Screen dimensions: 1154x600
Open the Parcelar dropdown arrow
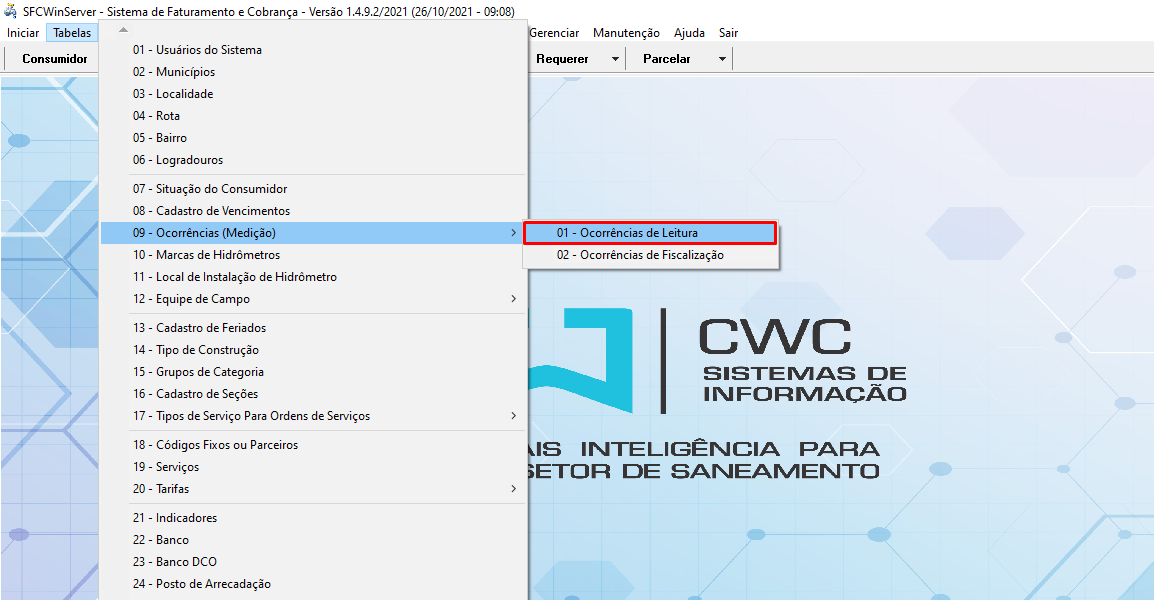(721, 58)
